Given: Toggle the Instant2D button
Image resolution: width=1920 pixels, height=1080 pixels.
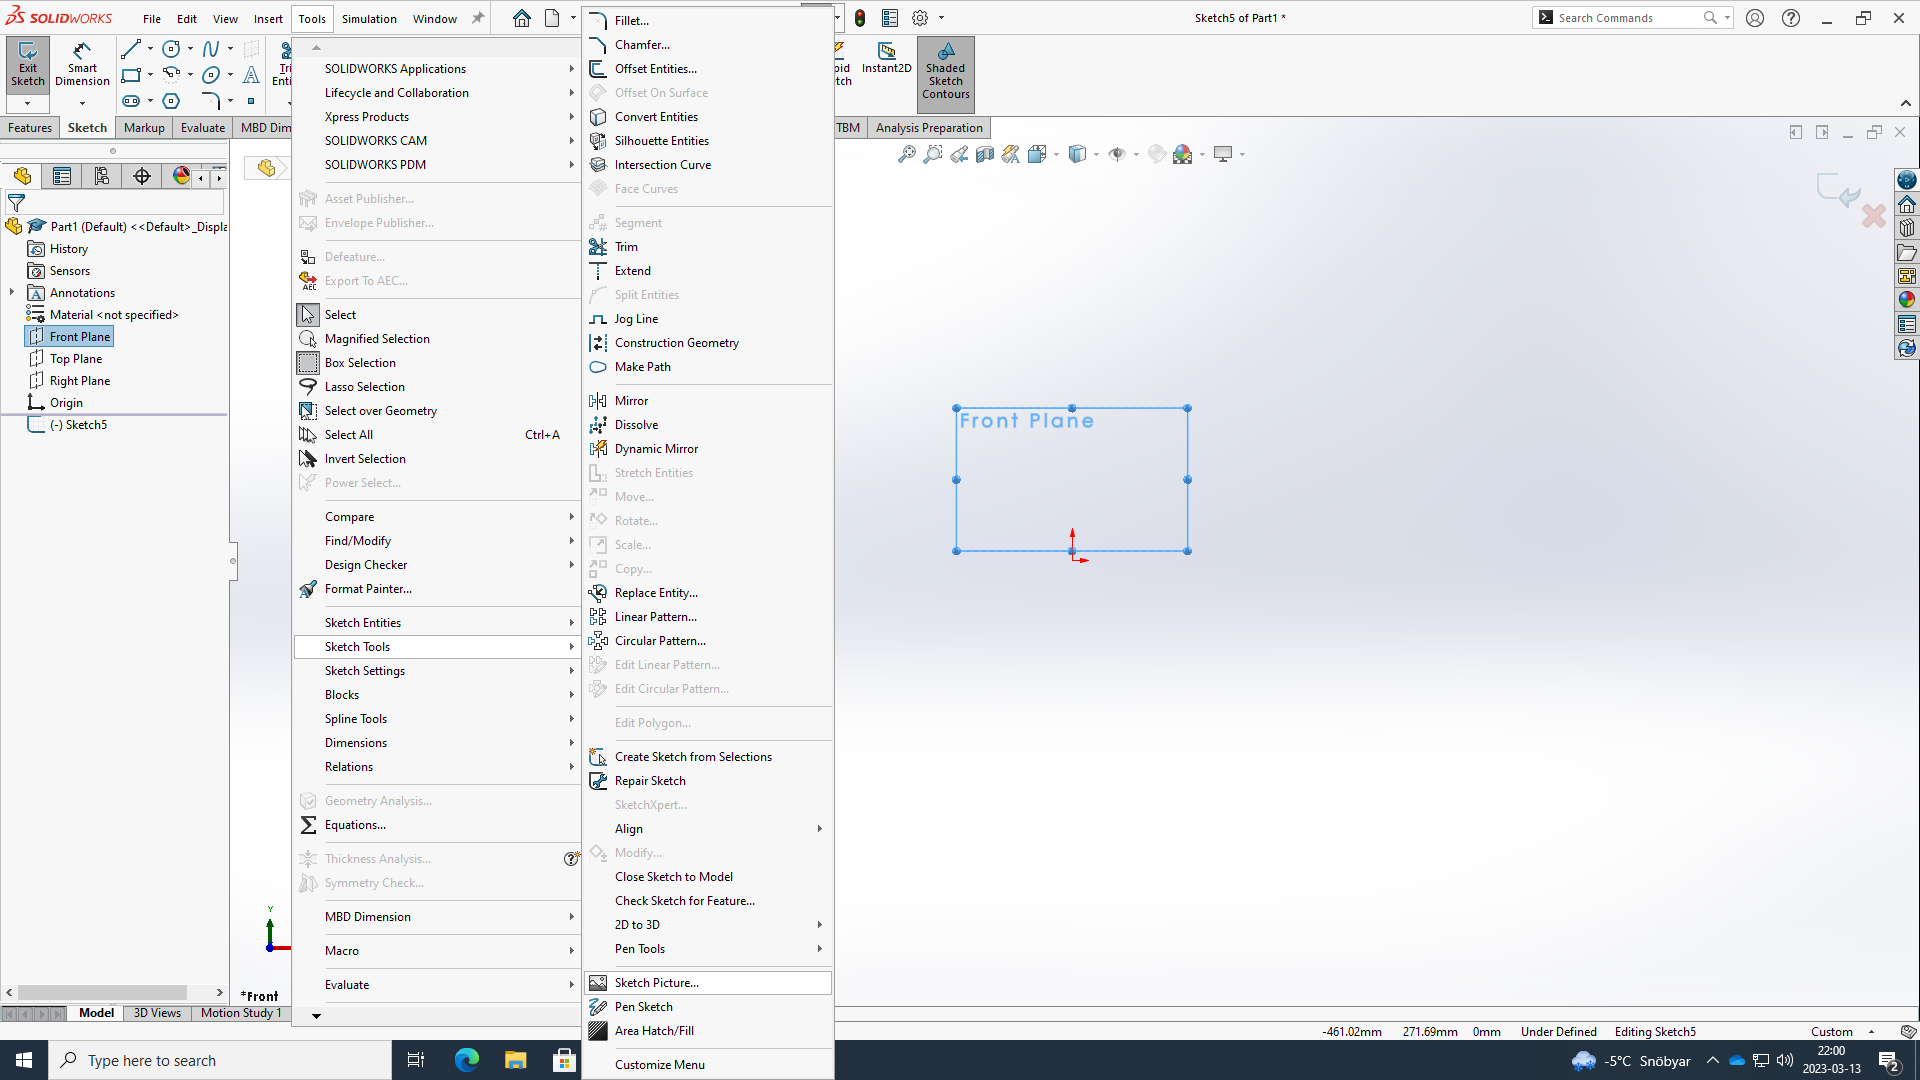Looking at the screenshot, I should [886, 58].
